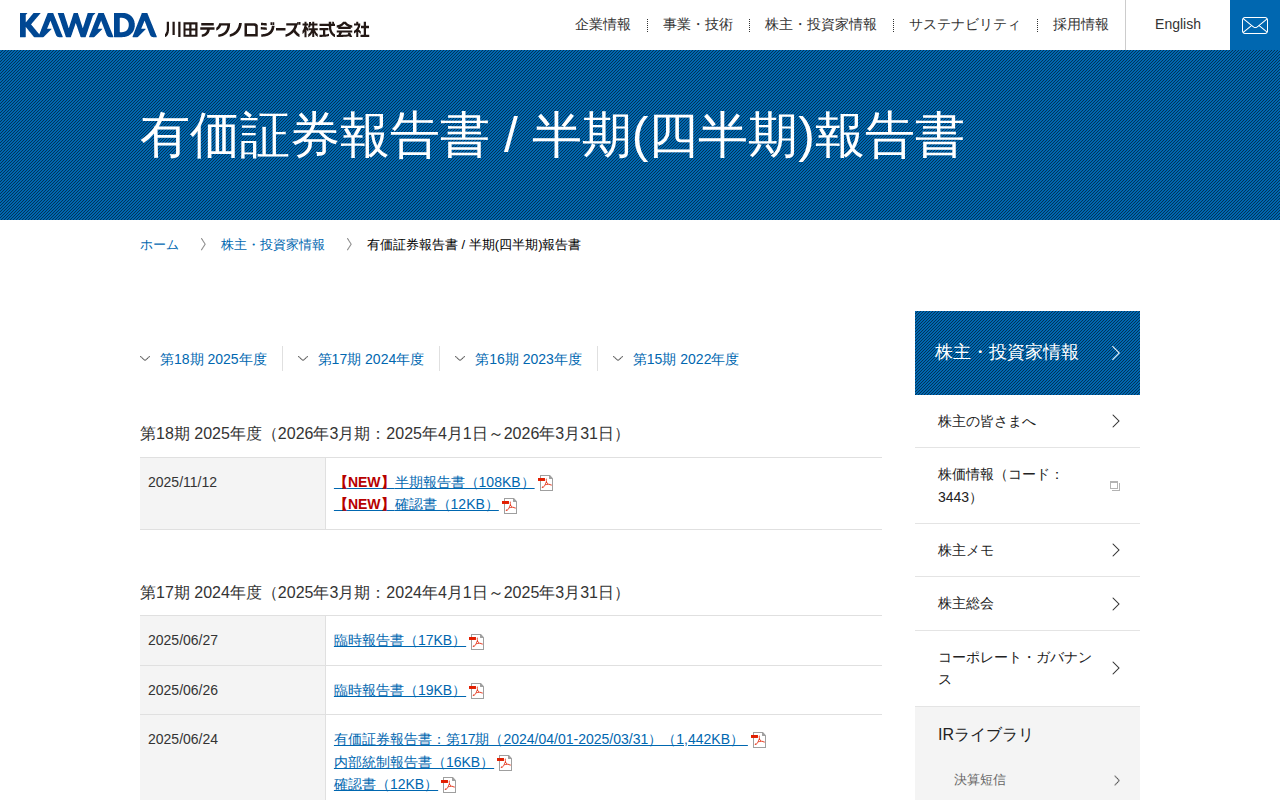Click chevron beside 株主総会

pyautogui.click(x=1116, y=604)
